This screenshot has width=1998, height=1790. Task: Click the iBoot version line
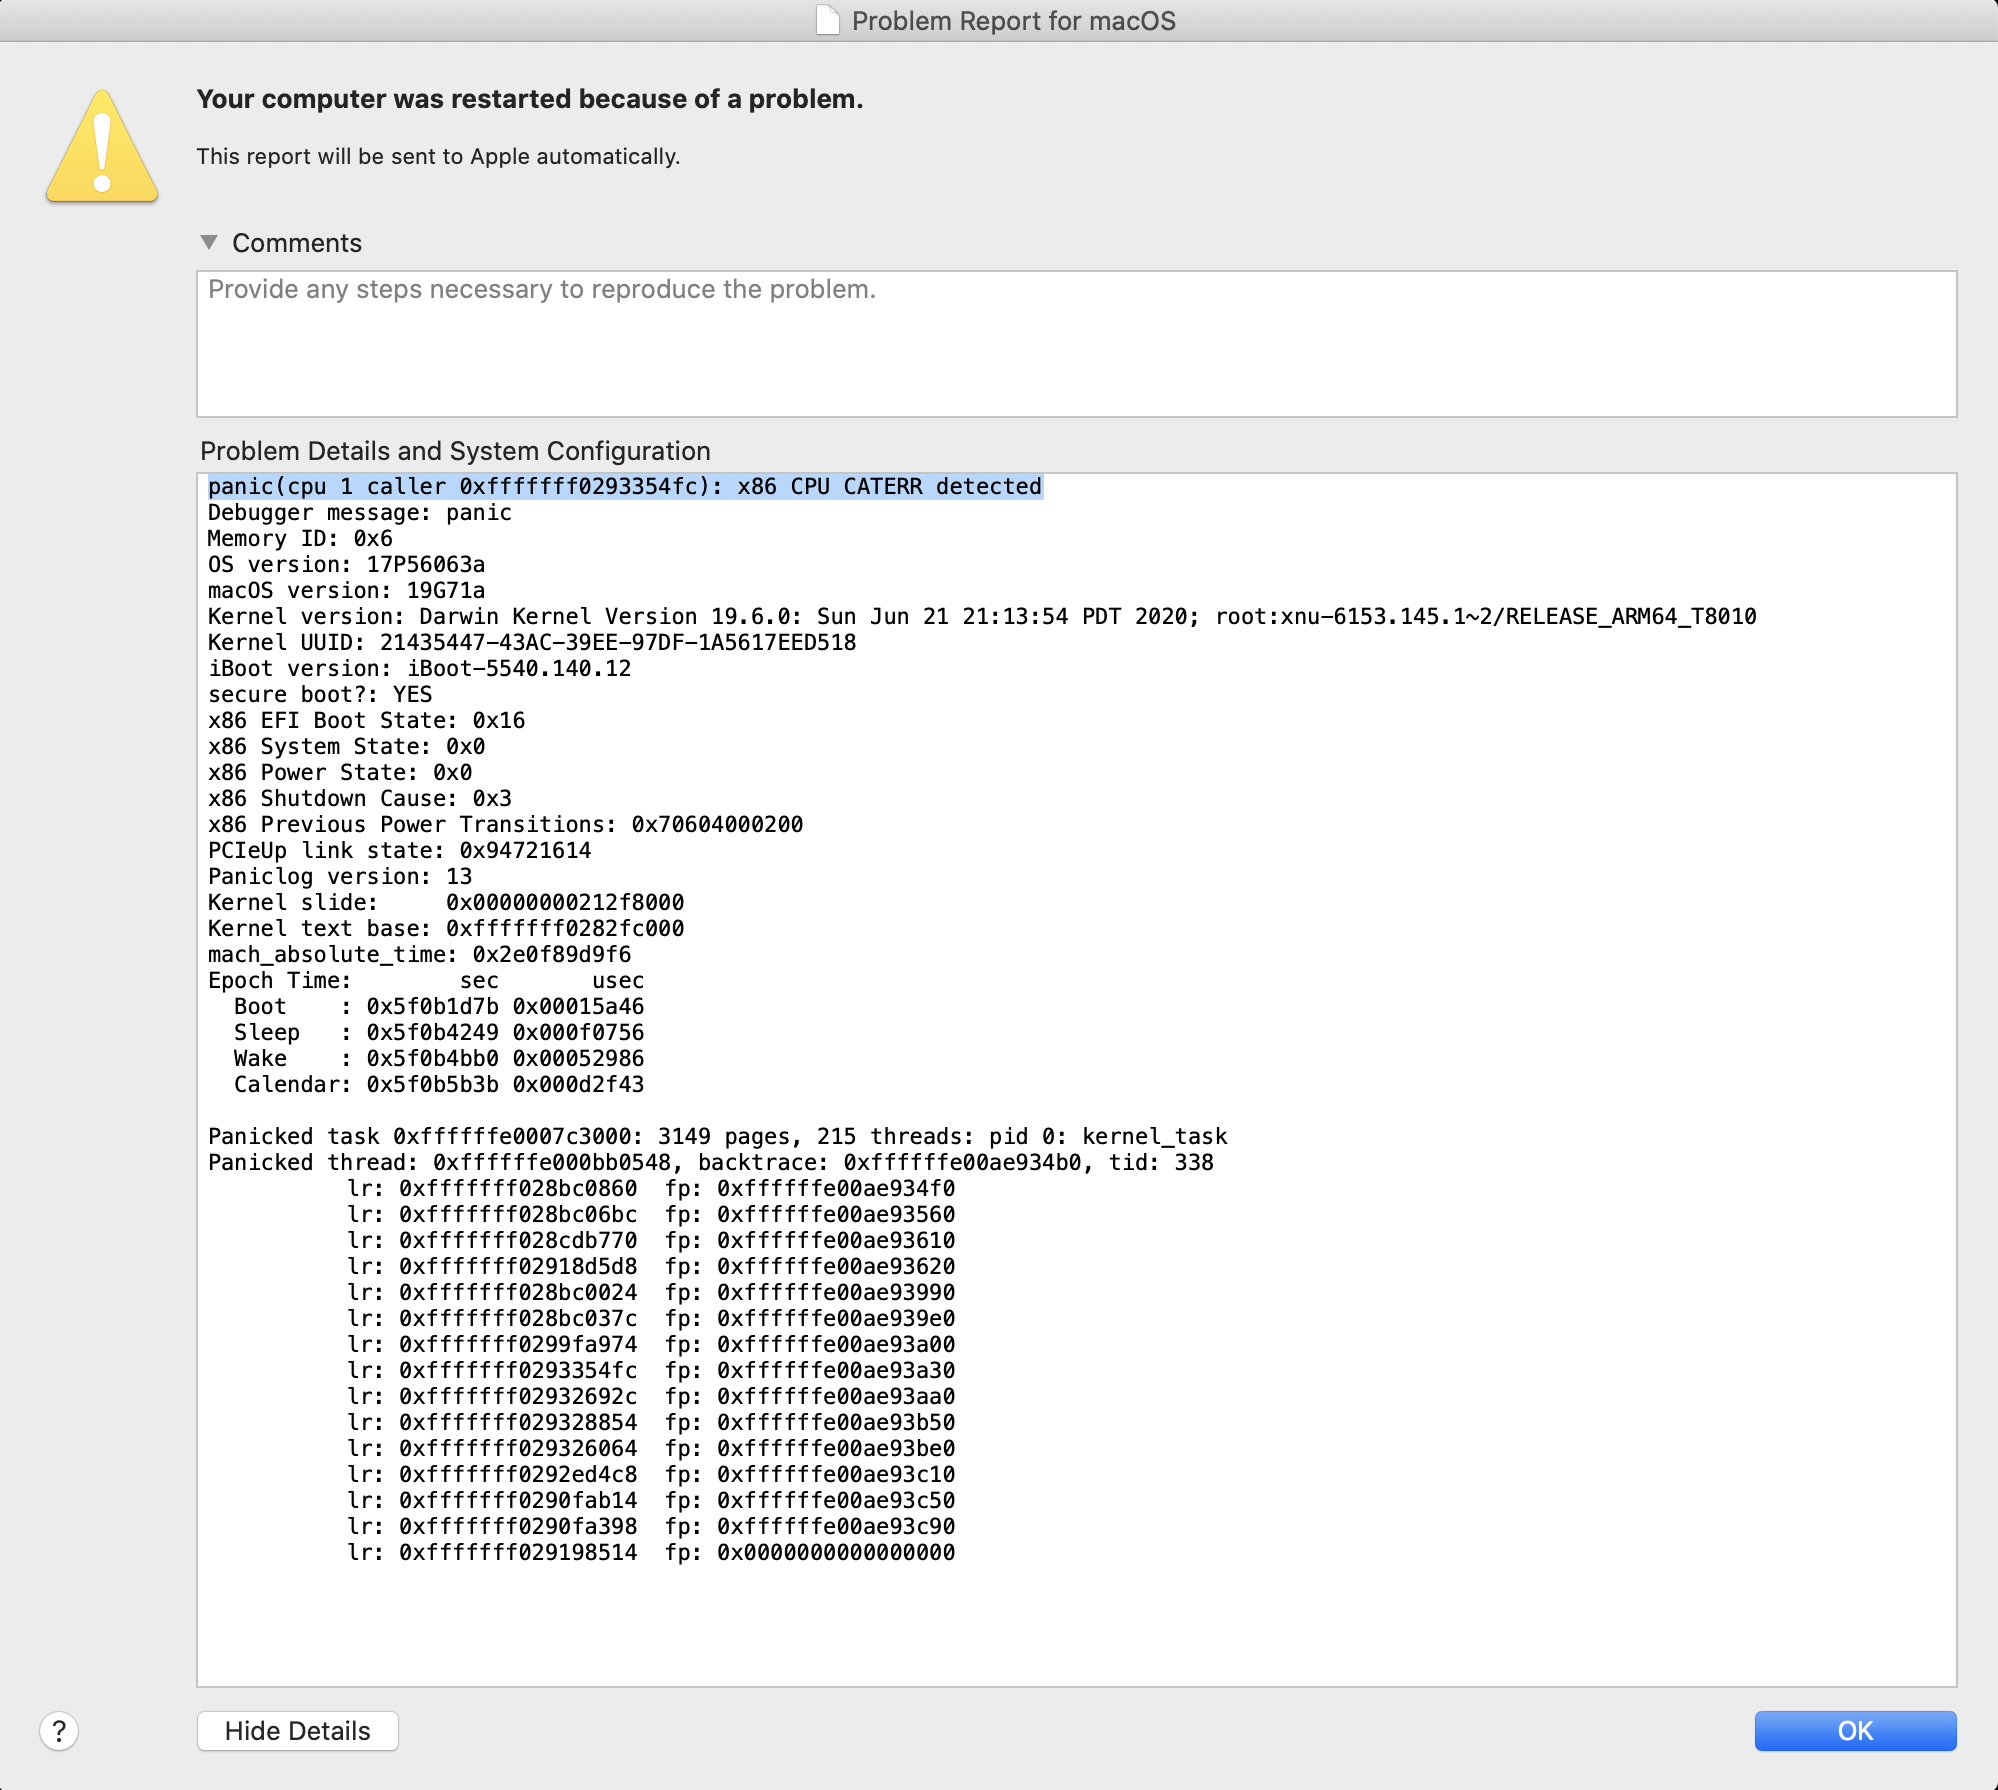click(419, 669)
